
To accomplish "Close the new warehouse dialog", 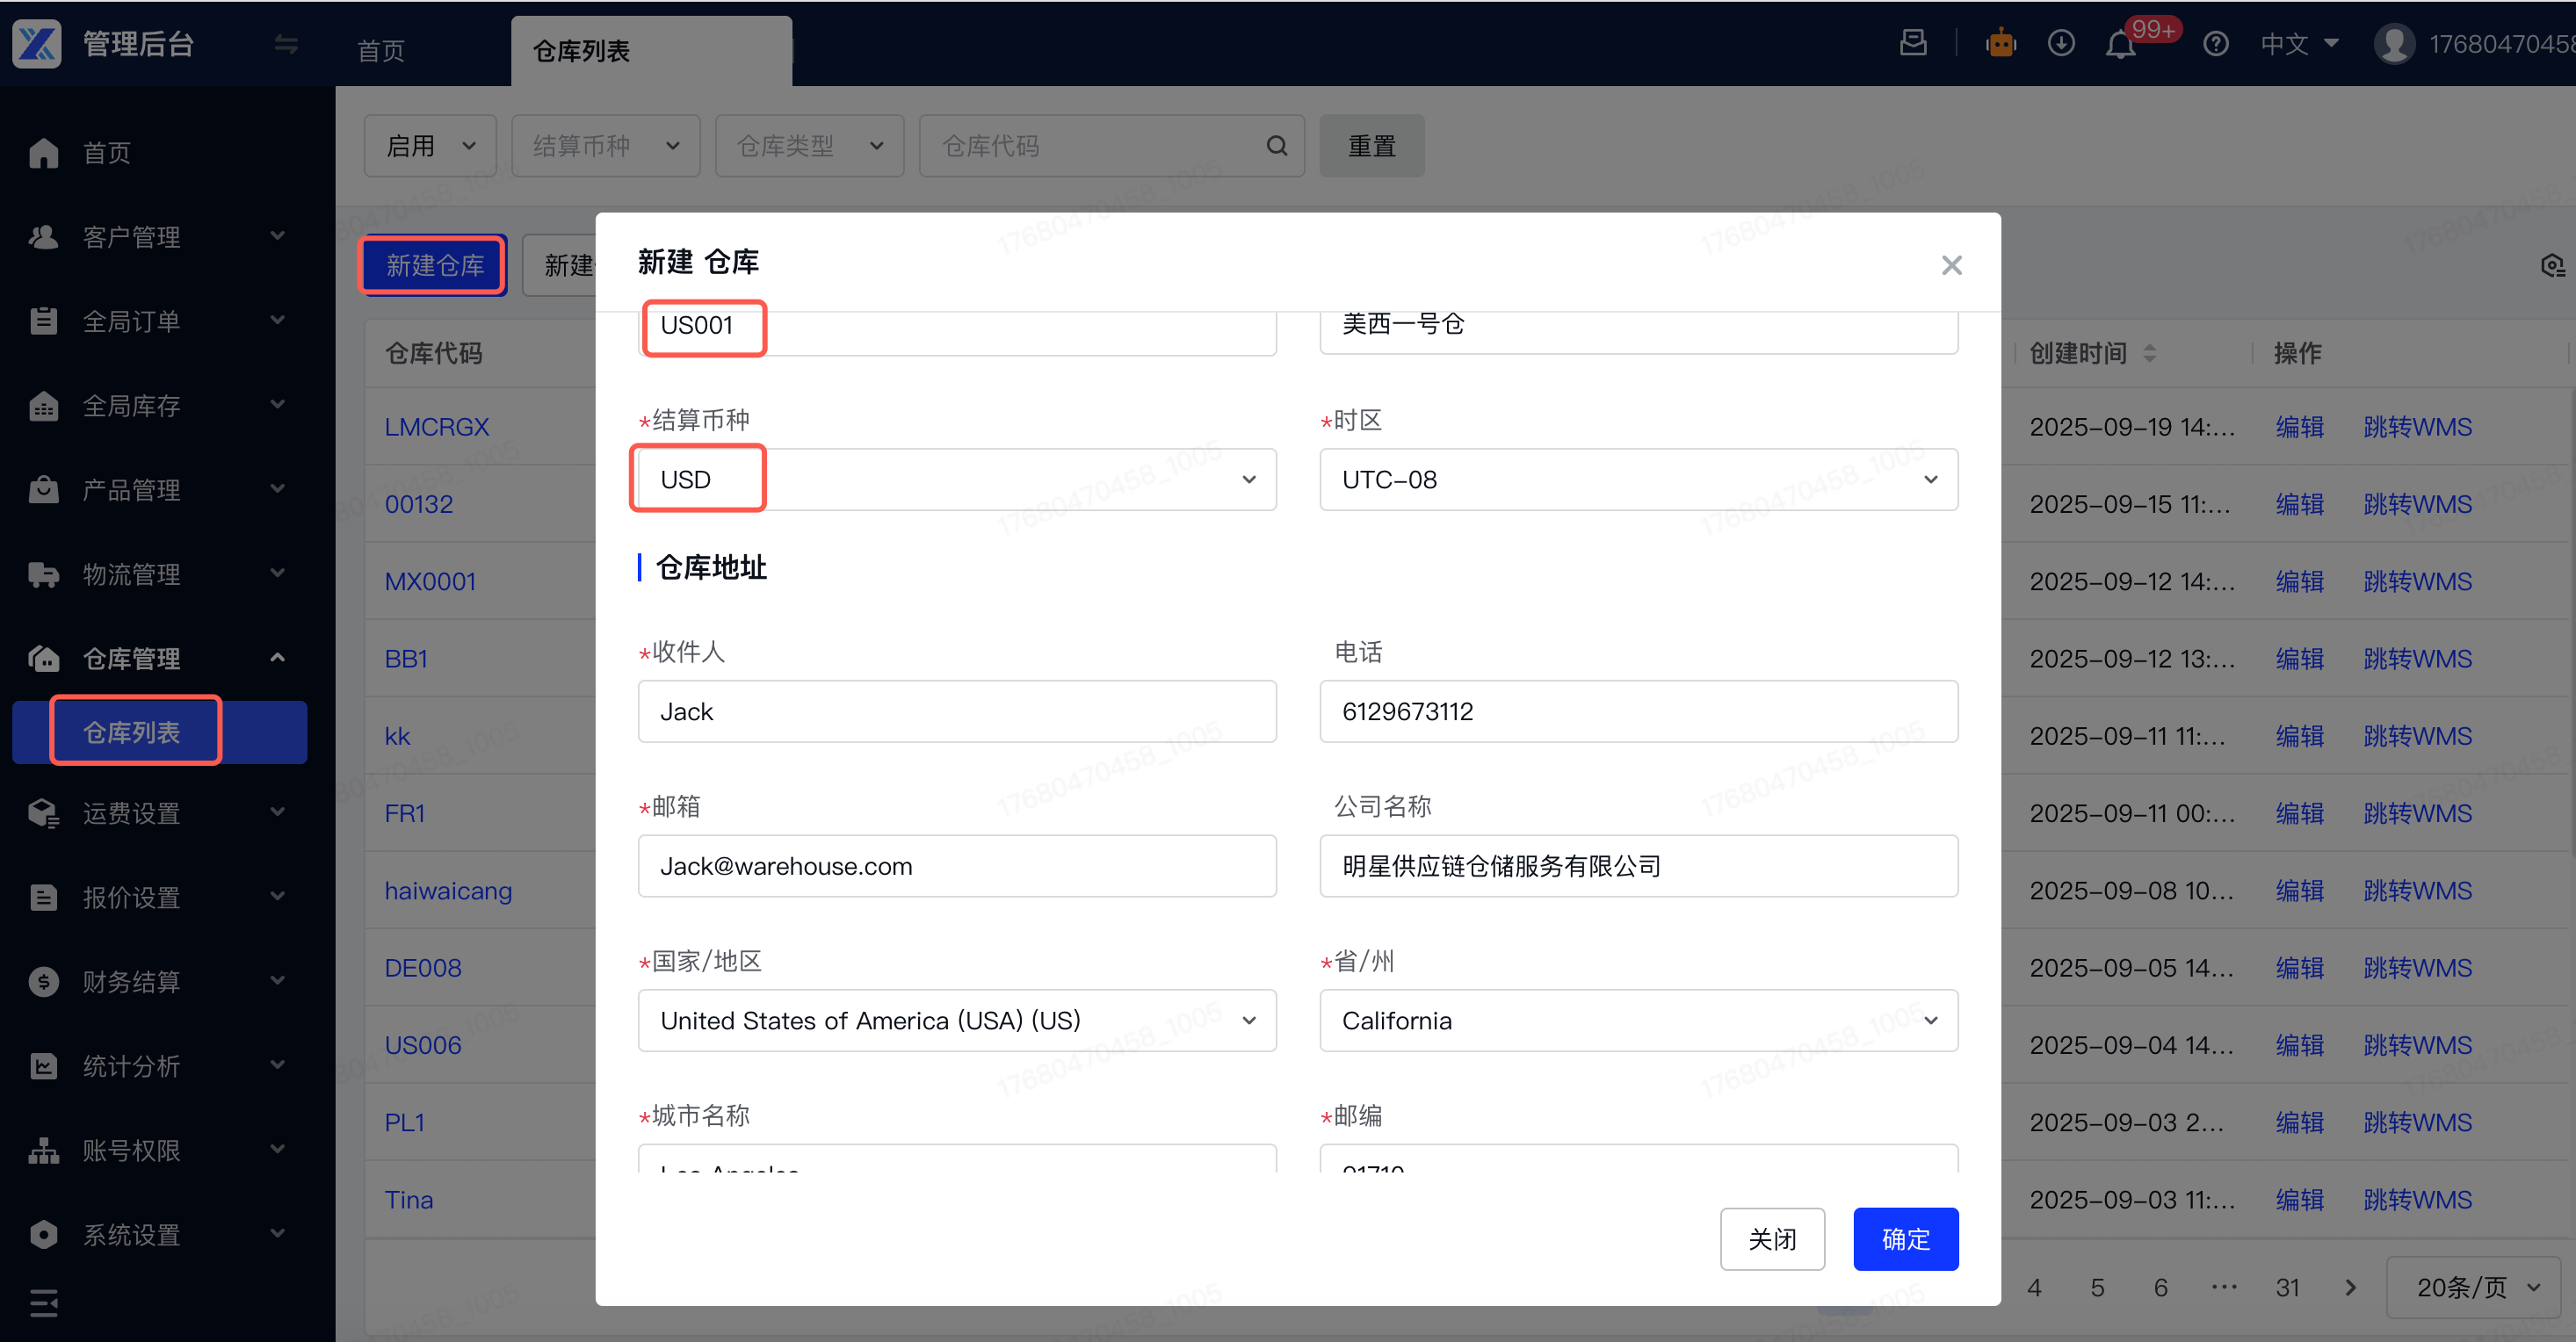I will 1951,265.
